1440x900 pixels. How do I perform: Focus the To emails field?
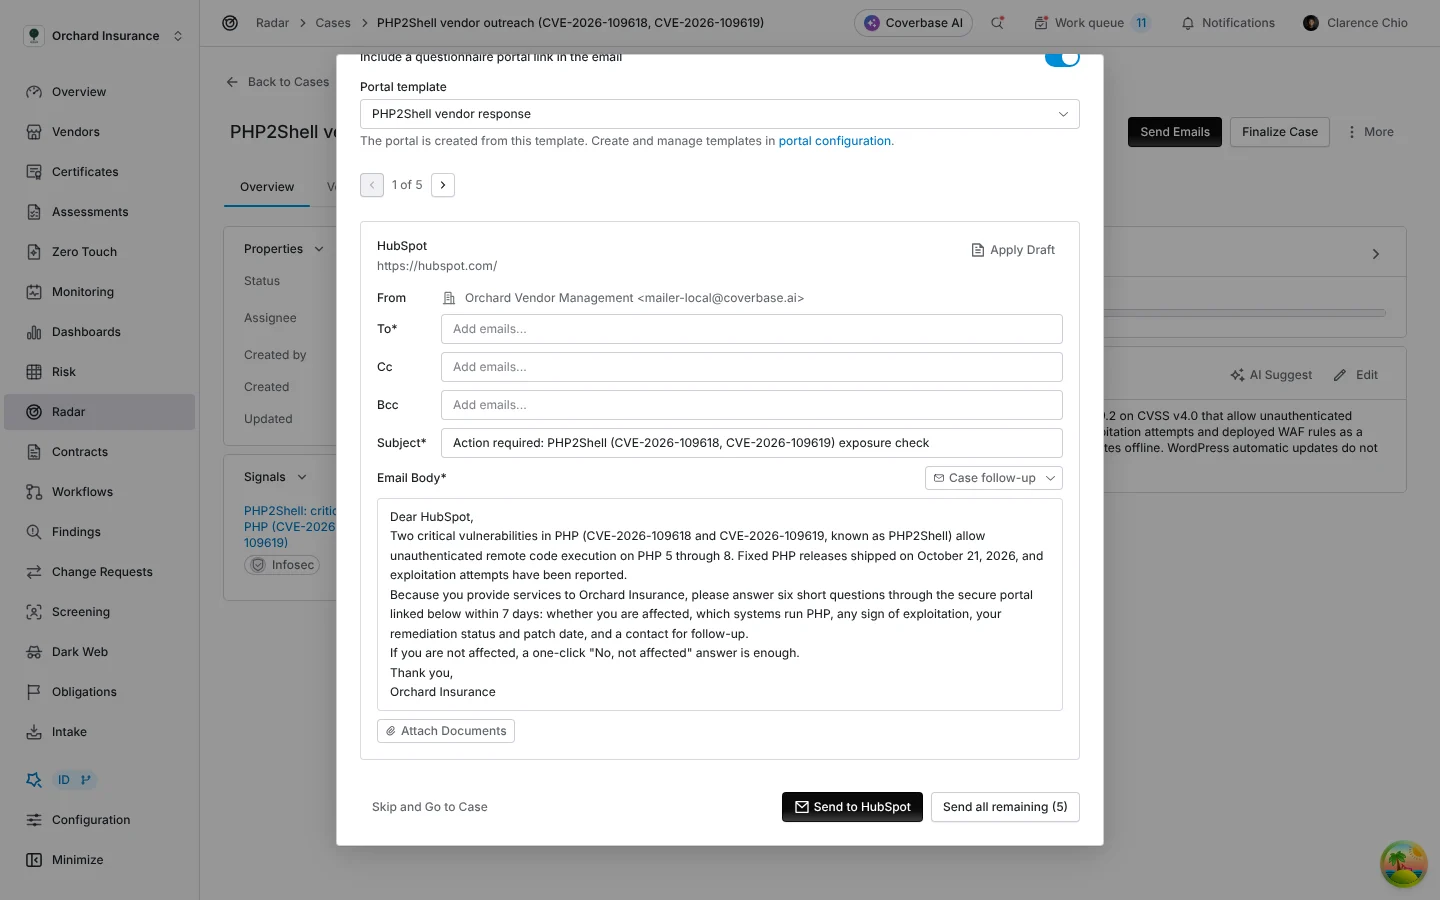tap(752, 329)
